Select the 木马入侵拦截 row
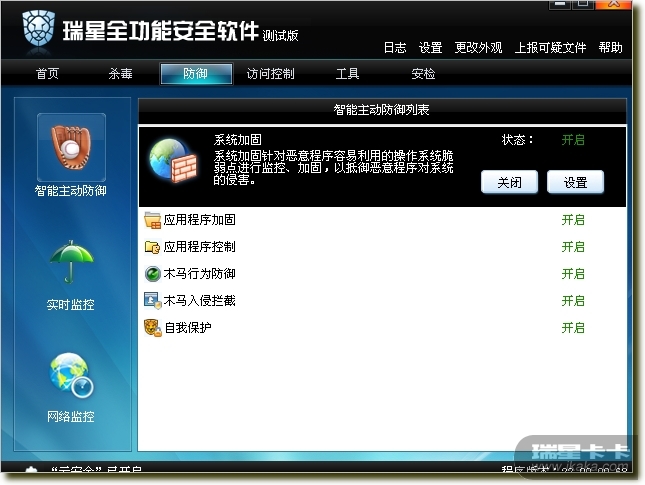 tap(382, 301)
